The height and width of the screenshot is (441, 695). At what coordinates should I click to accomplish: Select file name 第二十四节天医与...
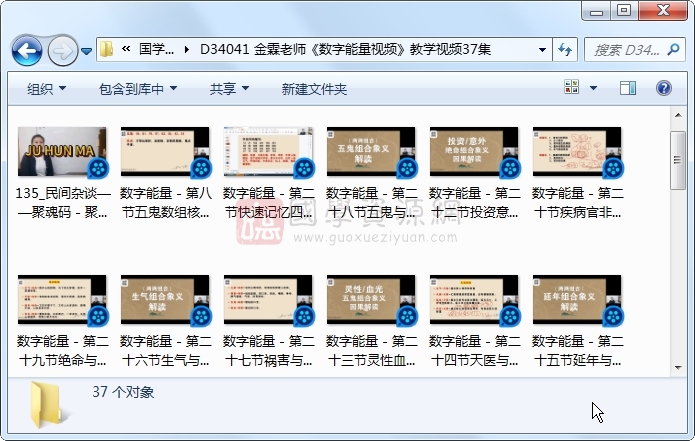475,351
